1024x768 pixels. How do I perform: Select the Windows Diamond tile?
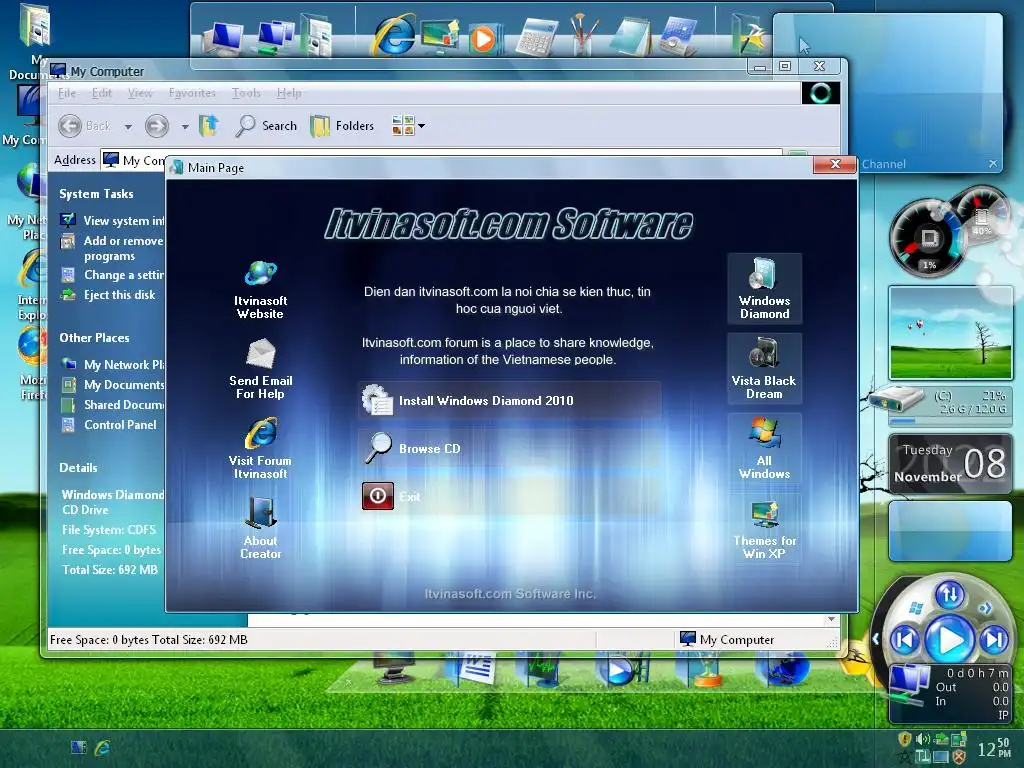click(x=764, y=288)
